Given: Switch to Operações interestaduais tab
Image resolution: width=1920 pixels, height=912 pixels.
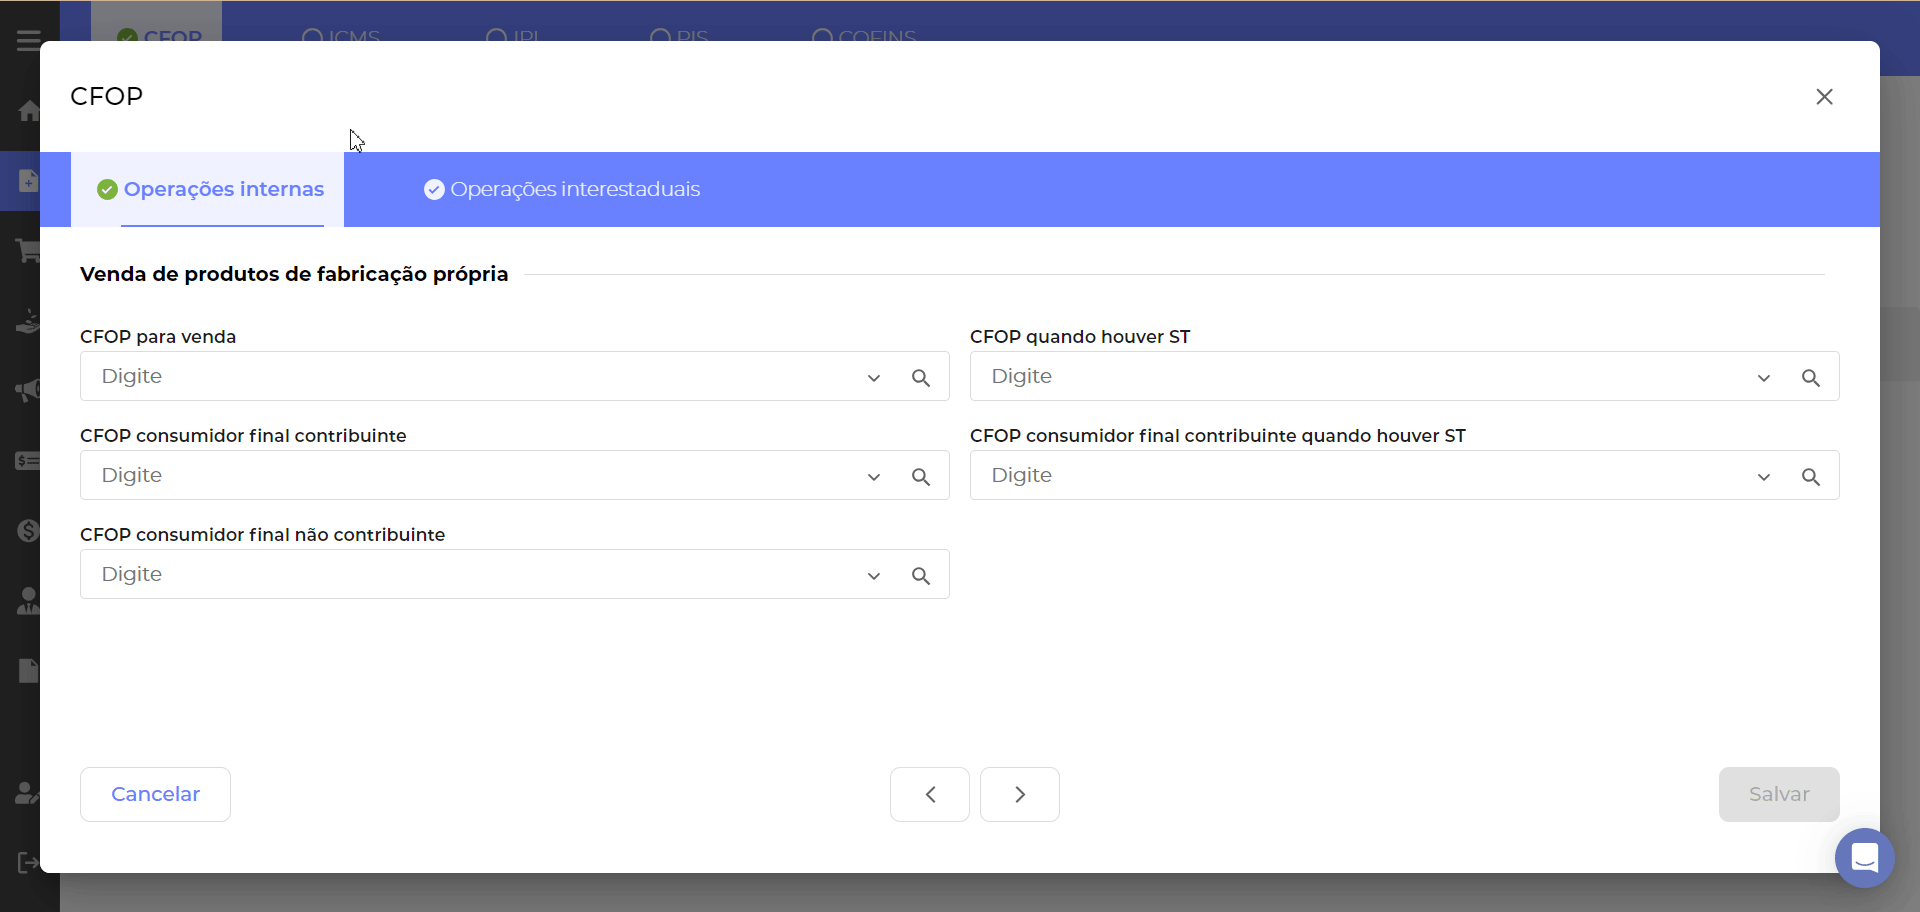Looking at the screenshot, I should point(562,190).
